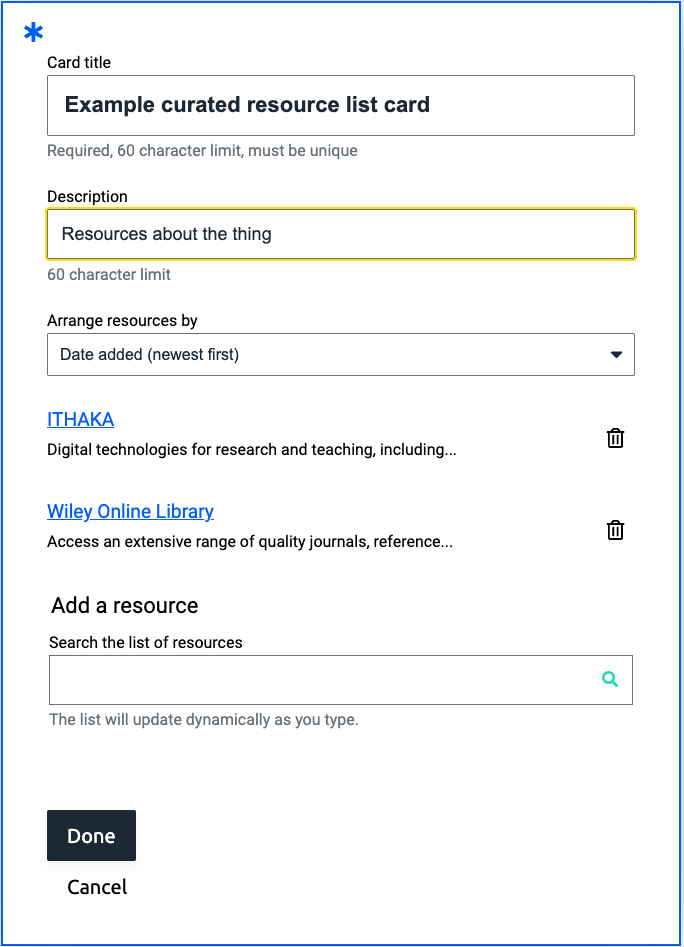Click the blue asterisk symbol
Viewport: 684px width, 947px height.
(33, 31)
